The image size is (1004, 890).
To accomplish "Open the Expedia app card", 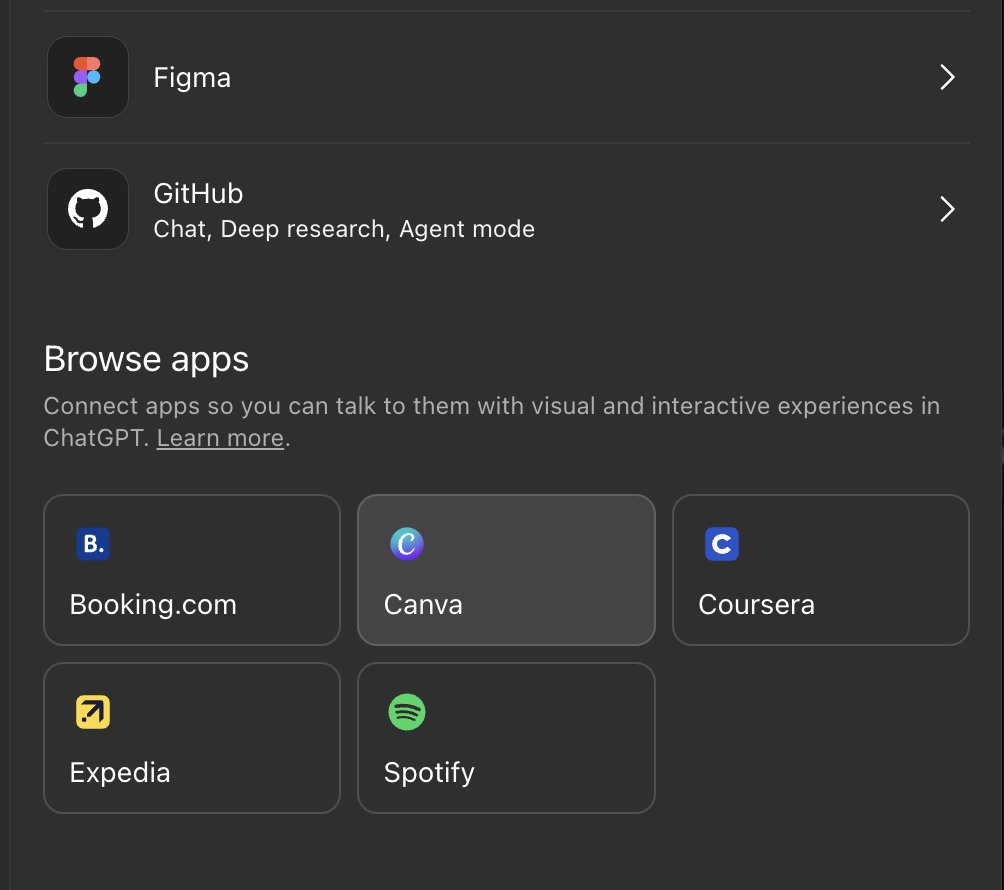I will click(x=191, y=738).
